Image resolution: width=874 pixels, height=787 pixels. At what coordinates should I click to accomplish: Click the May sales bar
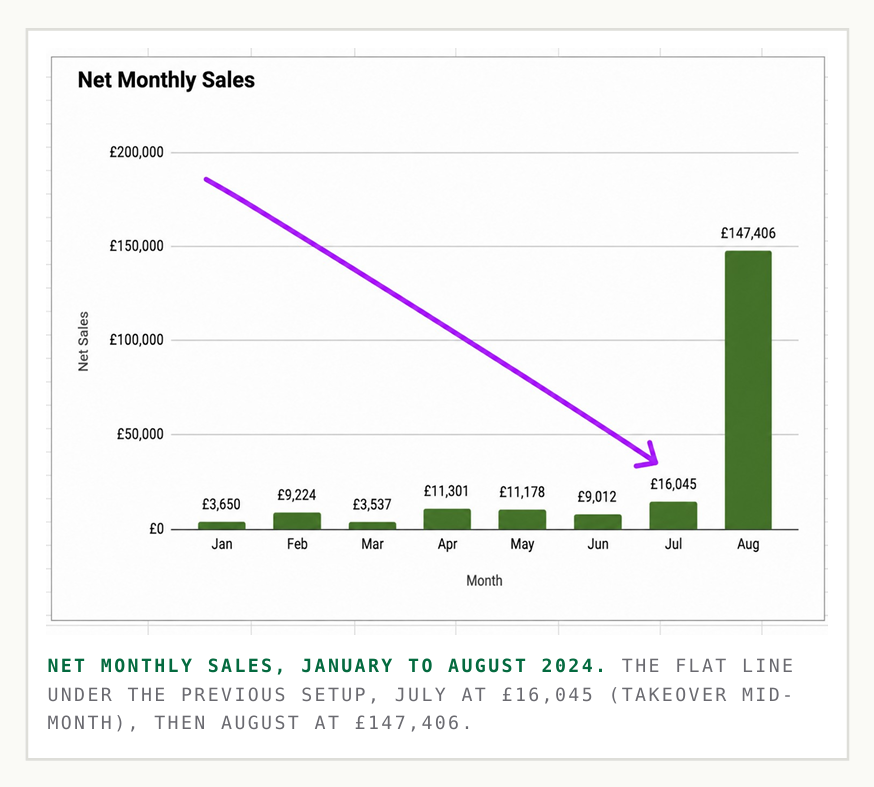(x=522, y=519)
